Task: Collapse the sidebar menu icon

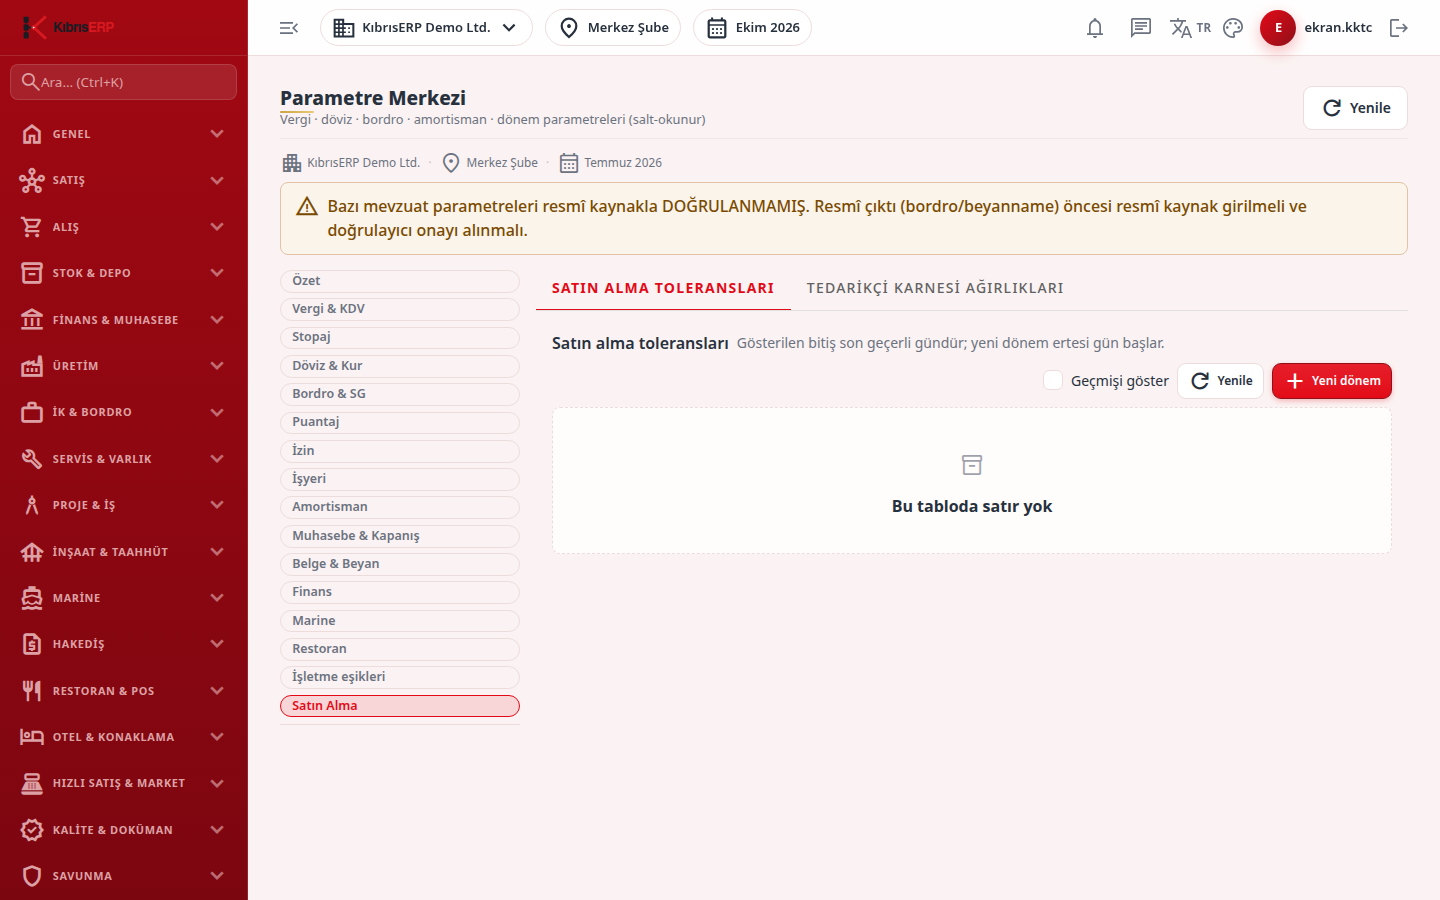Action: (x=289, y=28)
